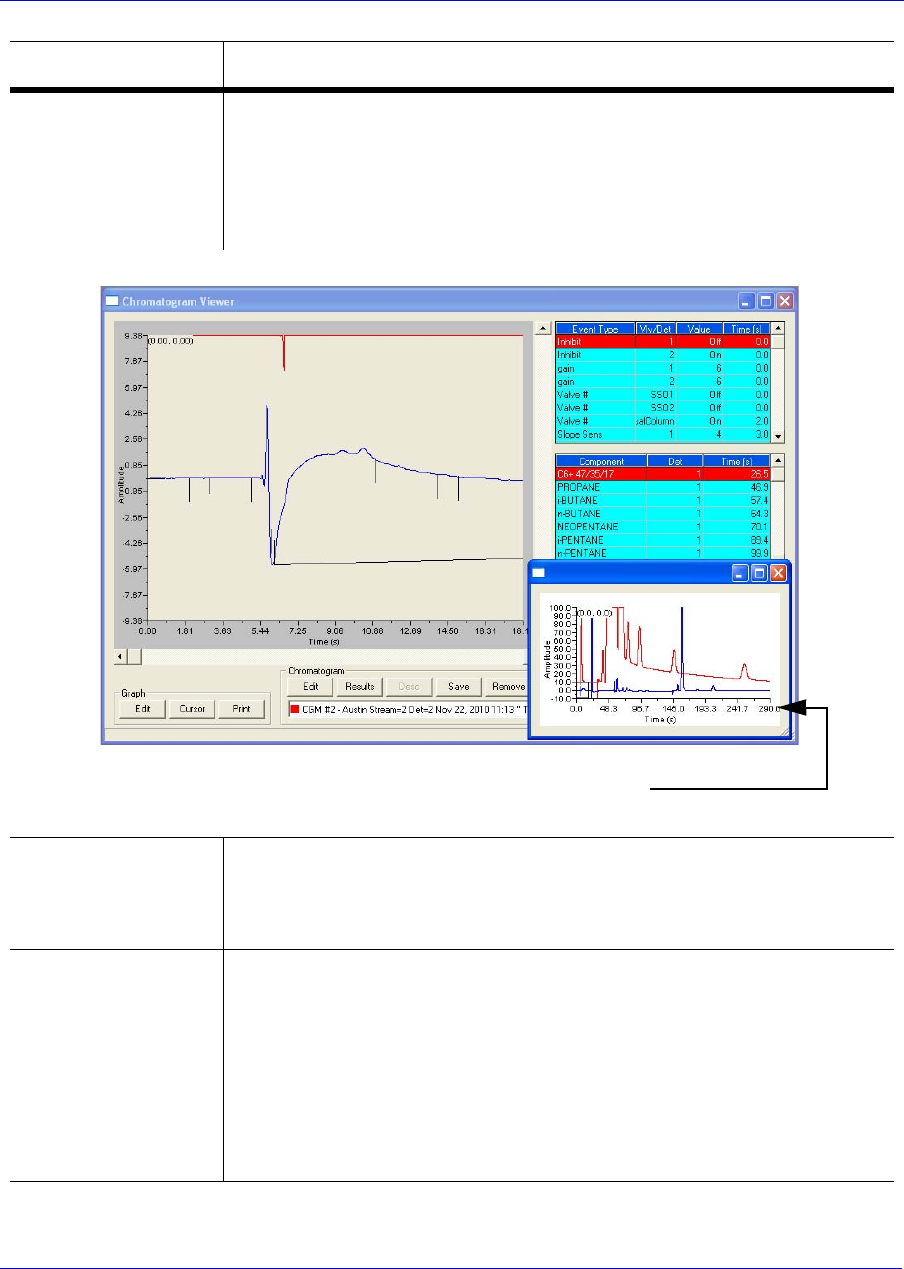This screenshot has width=904, height=1269.
Task: Click the up arrow beside the graph's top right
Action: pos(543,327)
